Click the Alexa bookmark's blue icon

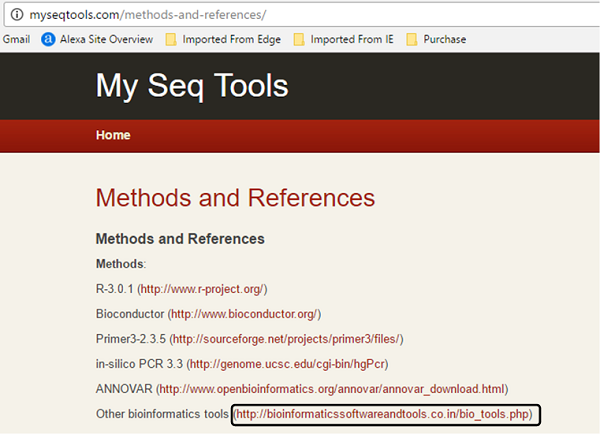tap(48, 39)
